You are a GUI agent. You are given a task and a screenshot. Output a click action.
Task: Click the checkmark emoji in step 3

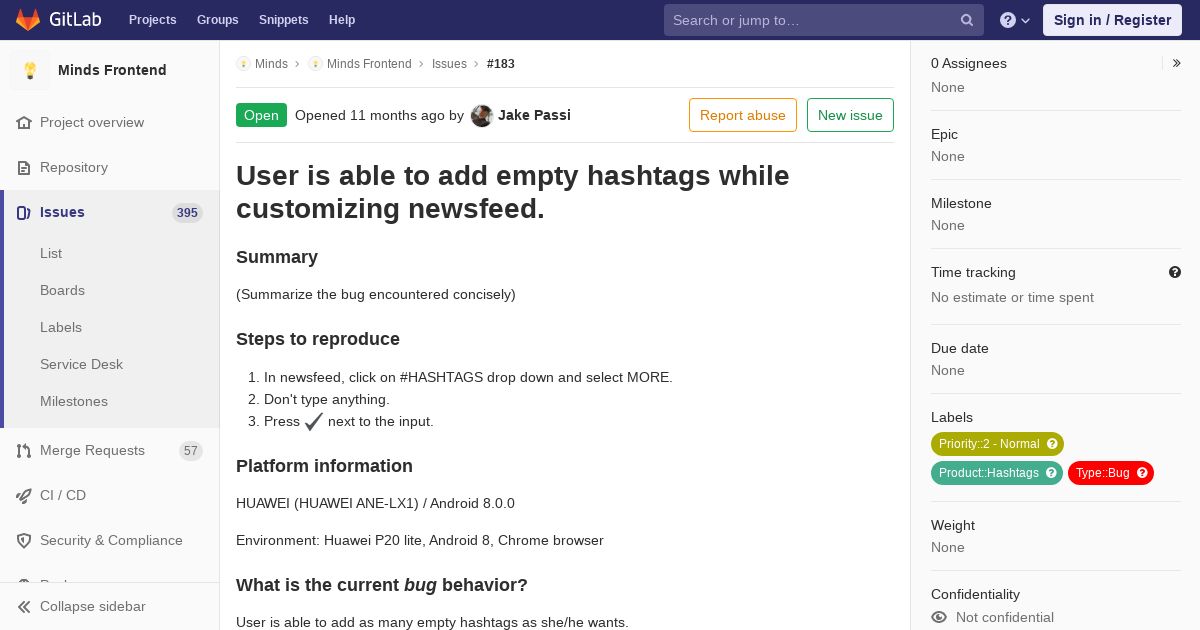pyautogui.click(x=314, y=421)
